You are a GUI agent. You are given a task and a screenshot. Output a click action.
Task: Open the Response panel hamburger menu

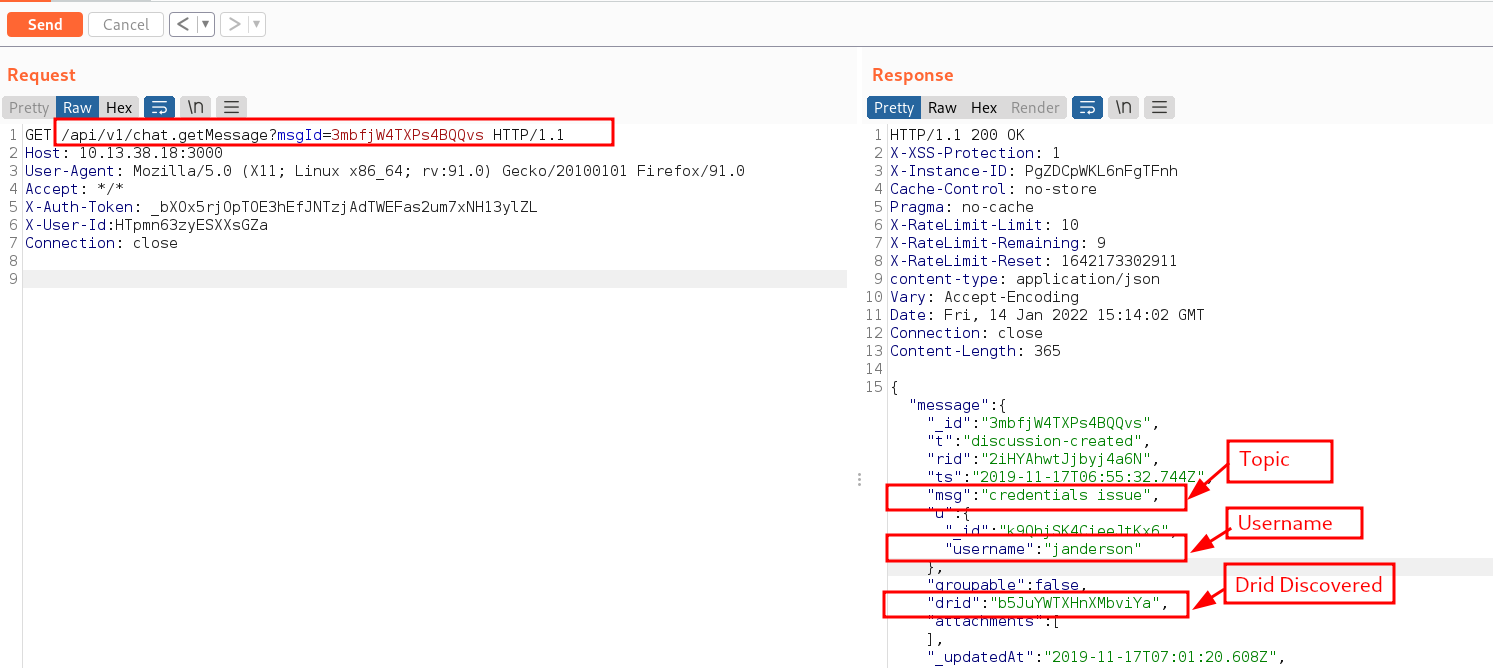1159,107
